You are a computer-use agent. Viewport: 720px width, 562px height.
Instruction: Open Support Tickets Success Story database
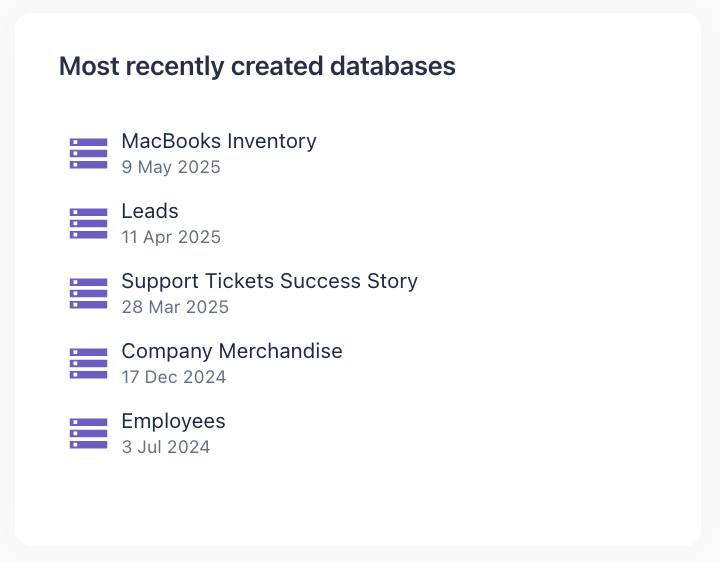pyautogui.click(x=269, y=282)
